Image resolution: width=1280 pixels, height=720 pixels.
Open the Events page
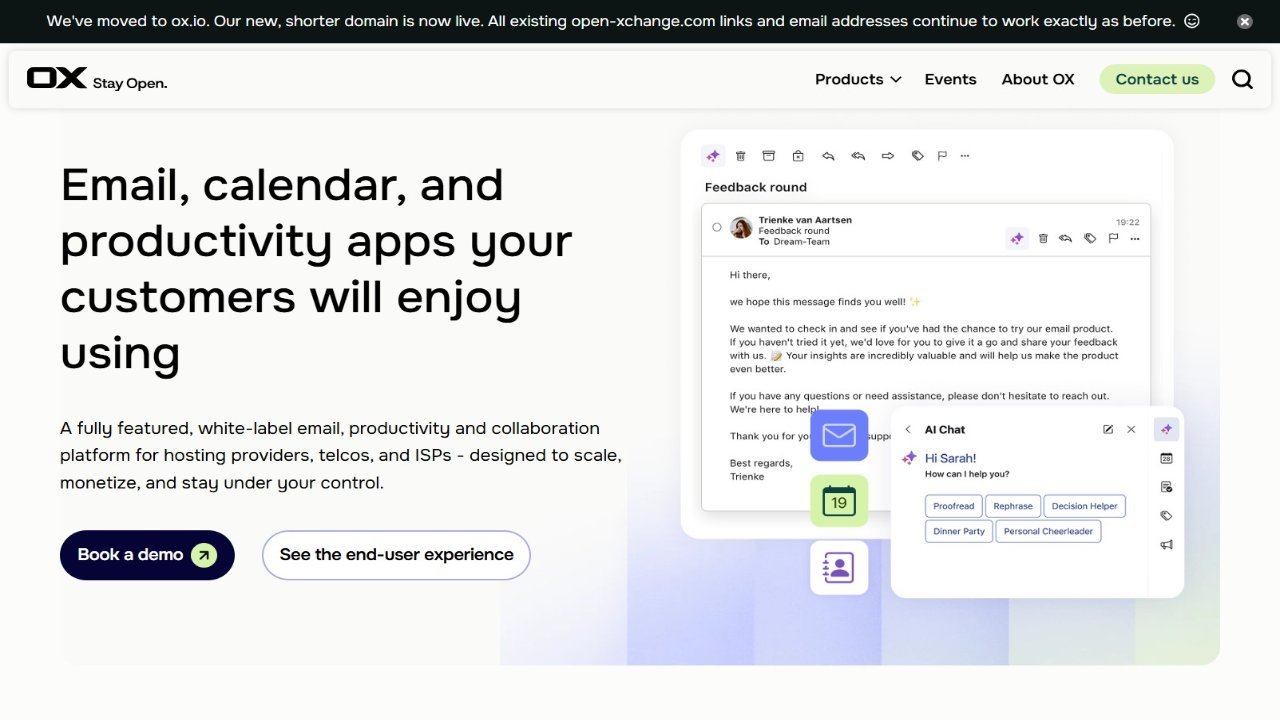[x=950, y=79]
